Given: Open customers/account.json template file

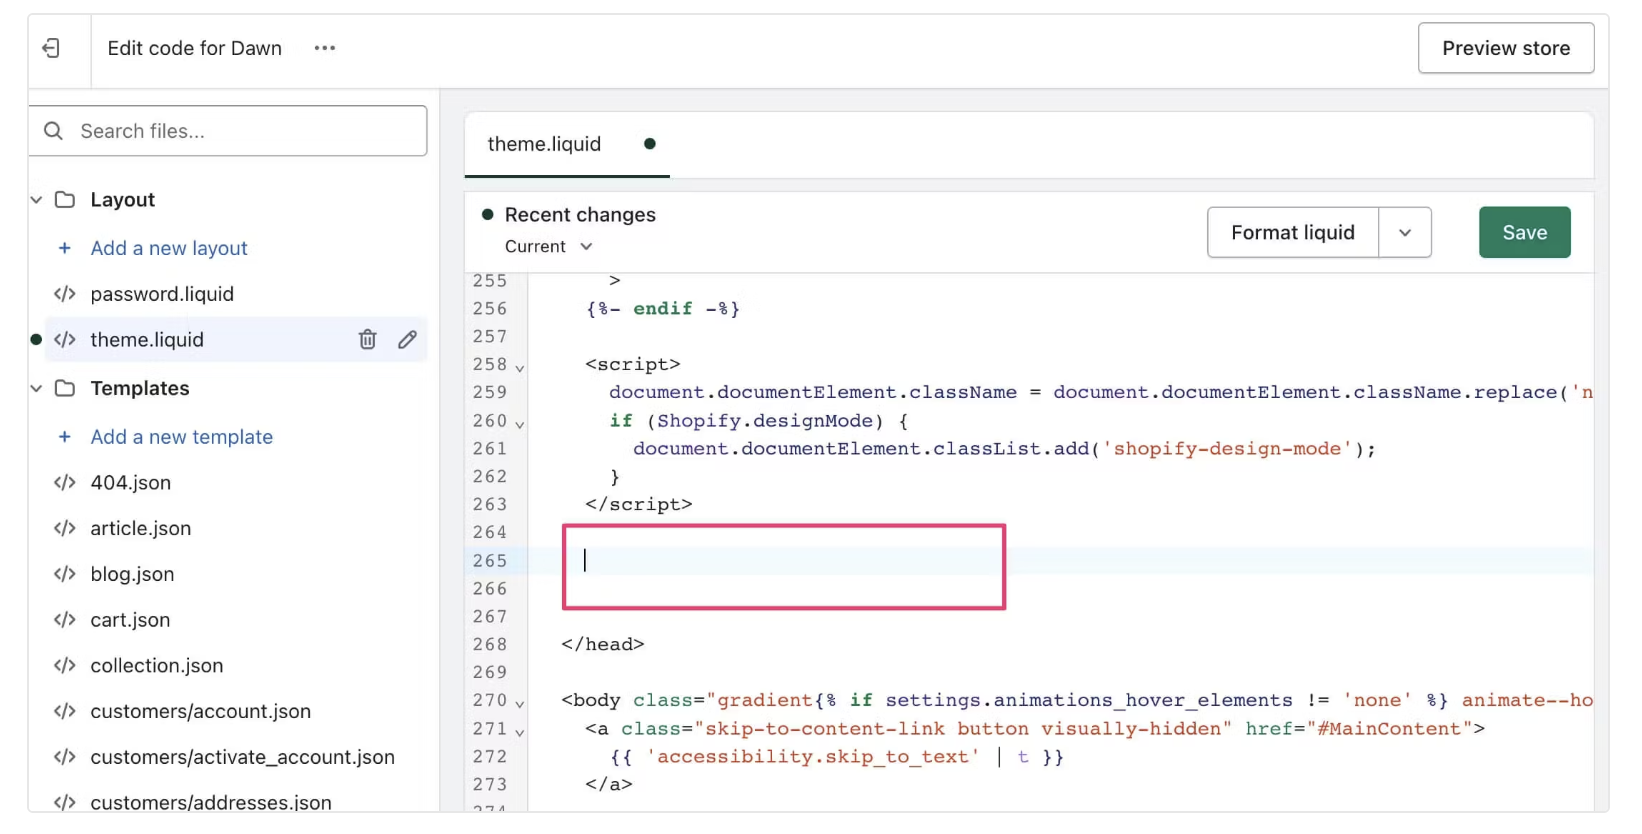Looking at the screenshot, I should pyautogui.click(x=201, y=712).
